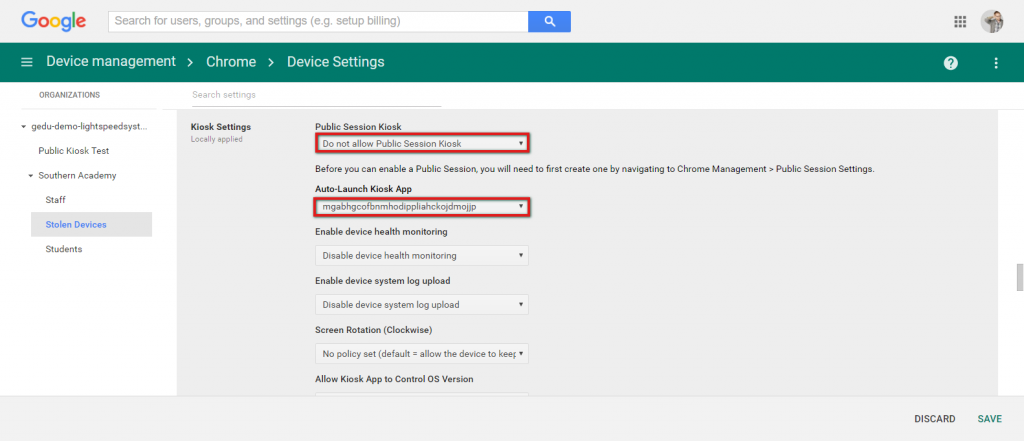The width and height of the screenshot is (1024, 441).
Task: Click the Google logo
Action: pos(54,21)
